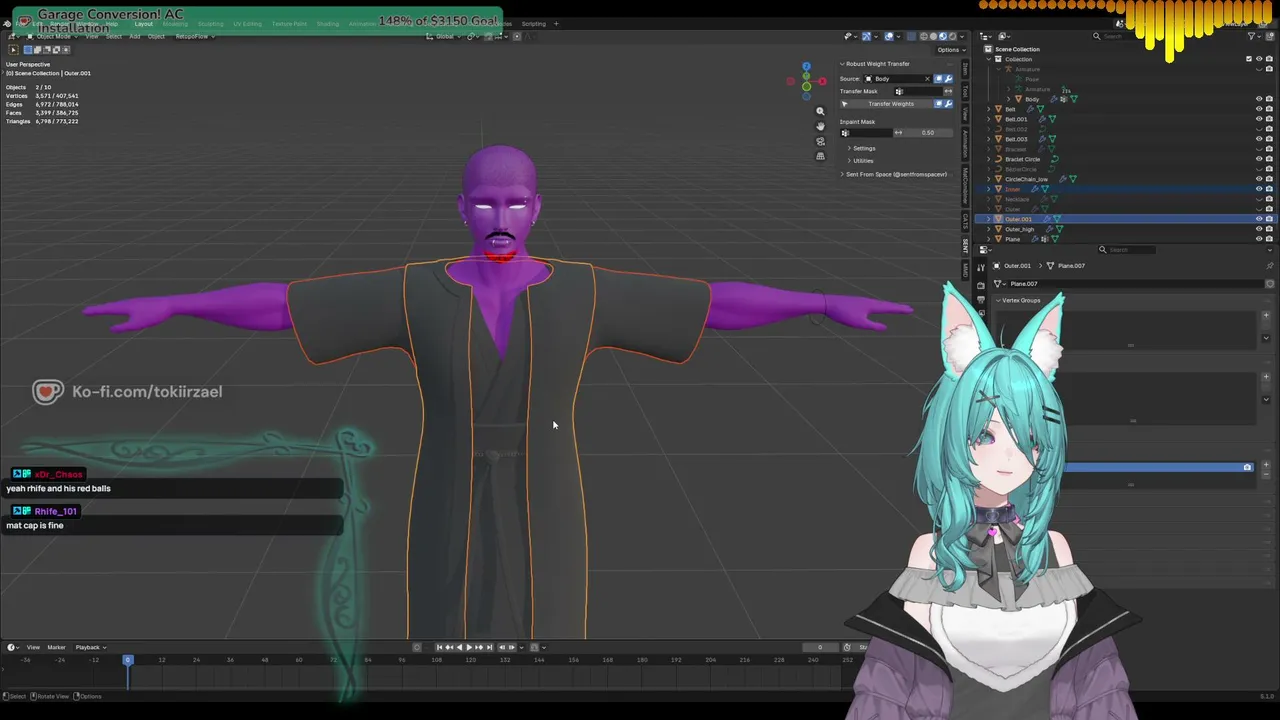The width and height of the screenshot is (1280, 720).
Task: Hide Outer_high with its eye icon
Action: (x=1259, y=229)
